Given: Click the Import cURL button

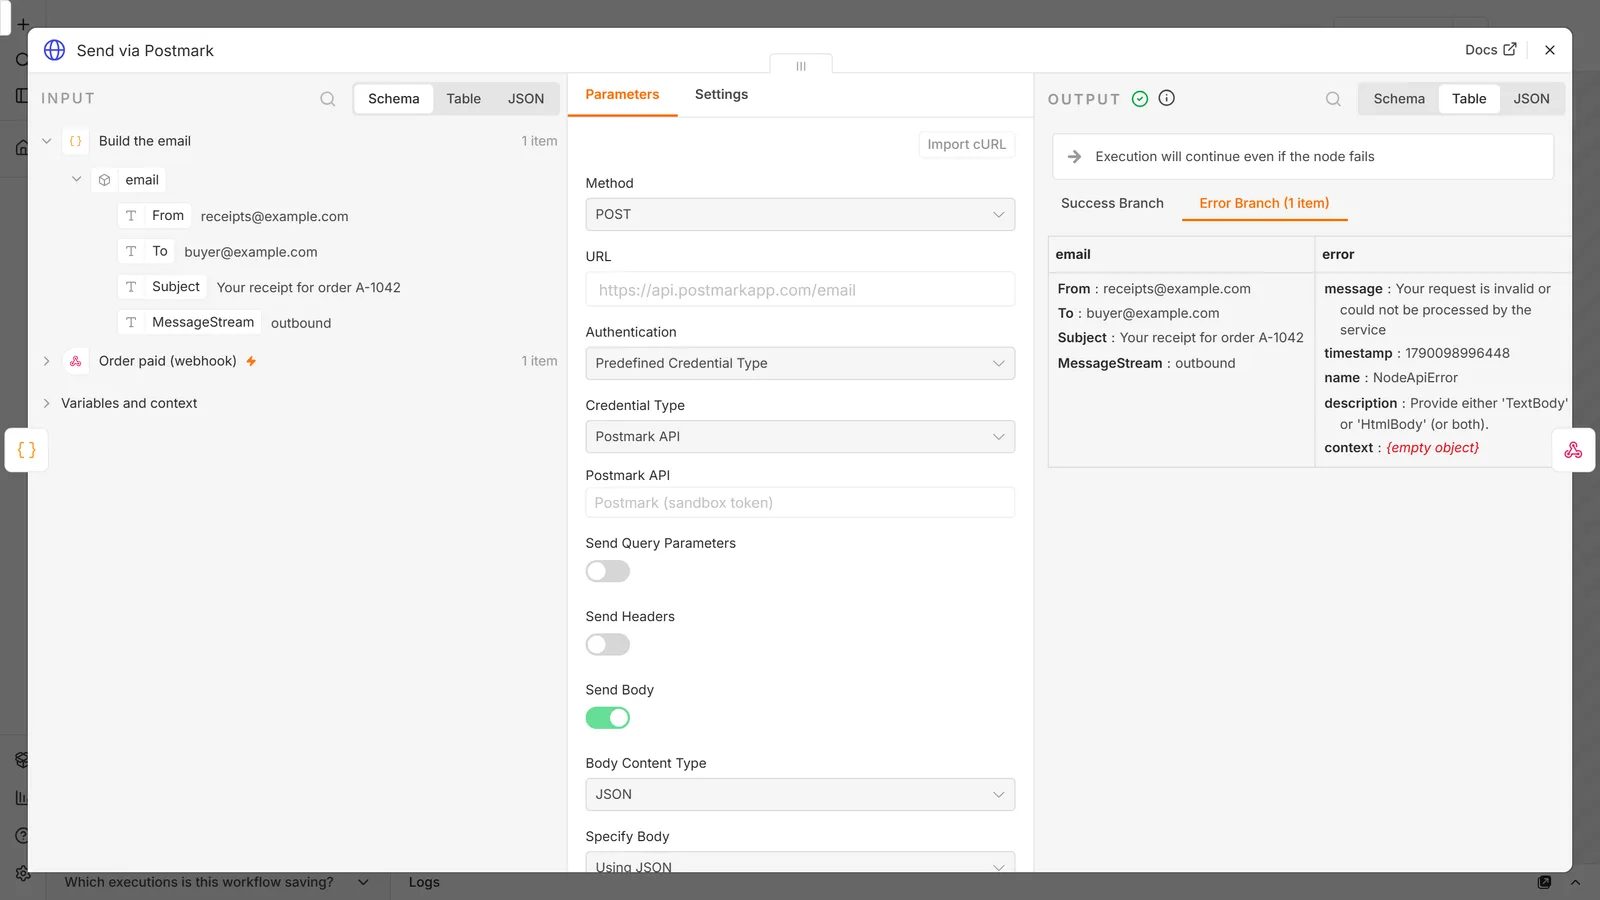Looking at the screenshot, I should [x=966, y=144].
